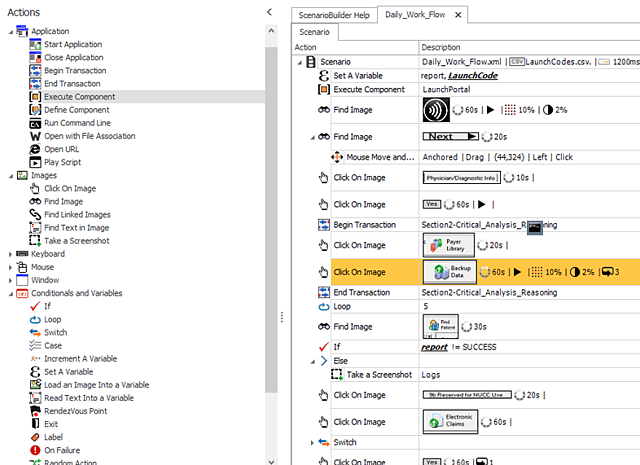Image resolution: width=640 pixels, height=465 pixels.
Task: Click the Begin Transaction icon in Actions
Action: [35, 70]
